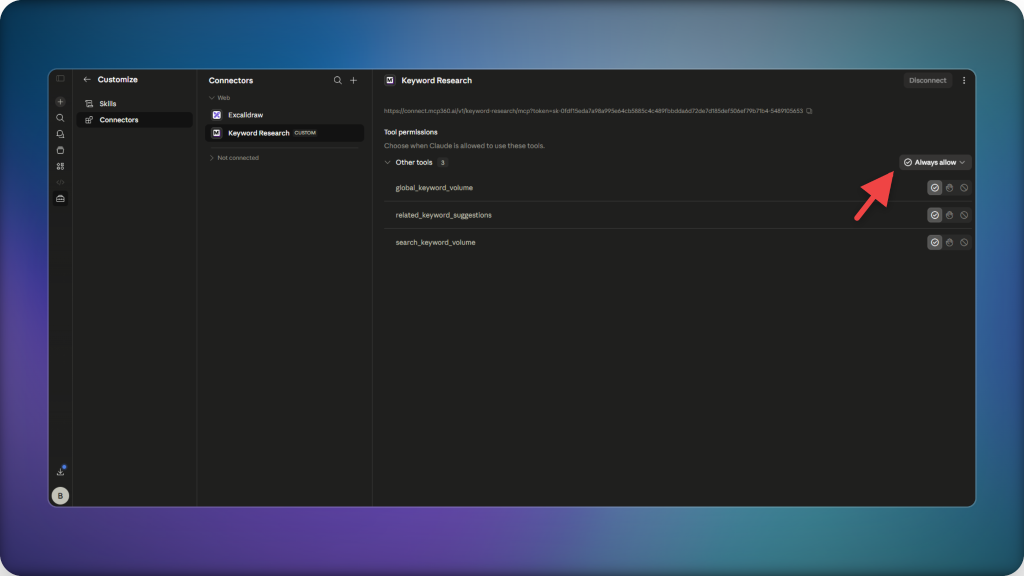Screen dimensions: 1024x576
Task: Set related_keyword_suggestions to needs approval
Action: coord(950,215)
